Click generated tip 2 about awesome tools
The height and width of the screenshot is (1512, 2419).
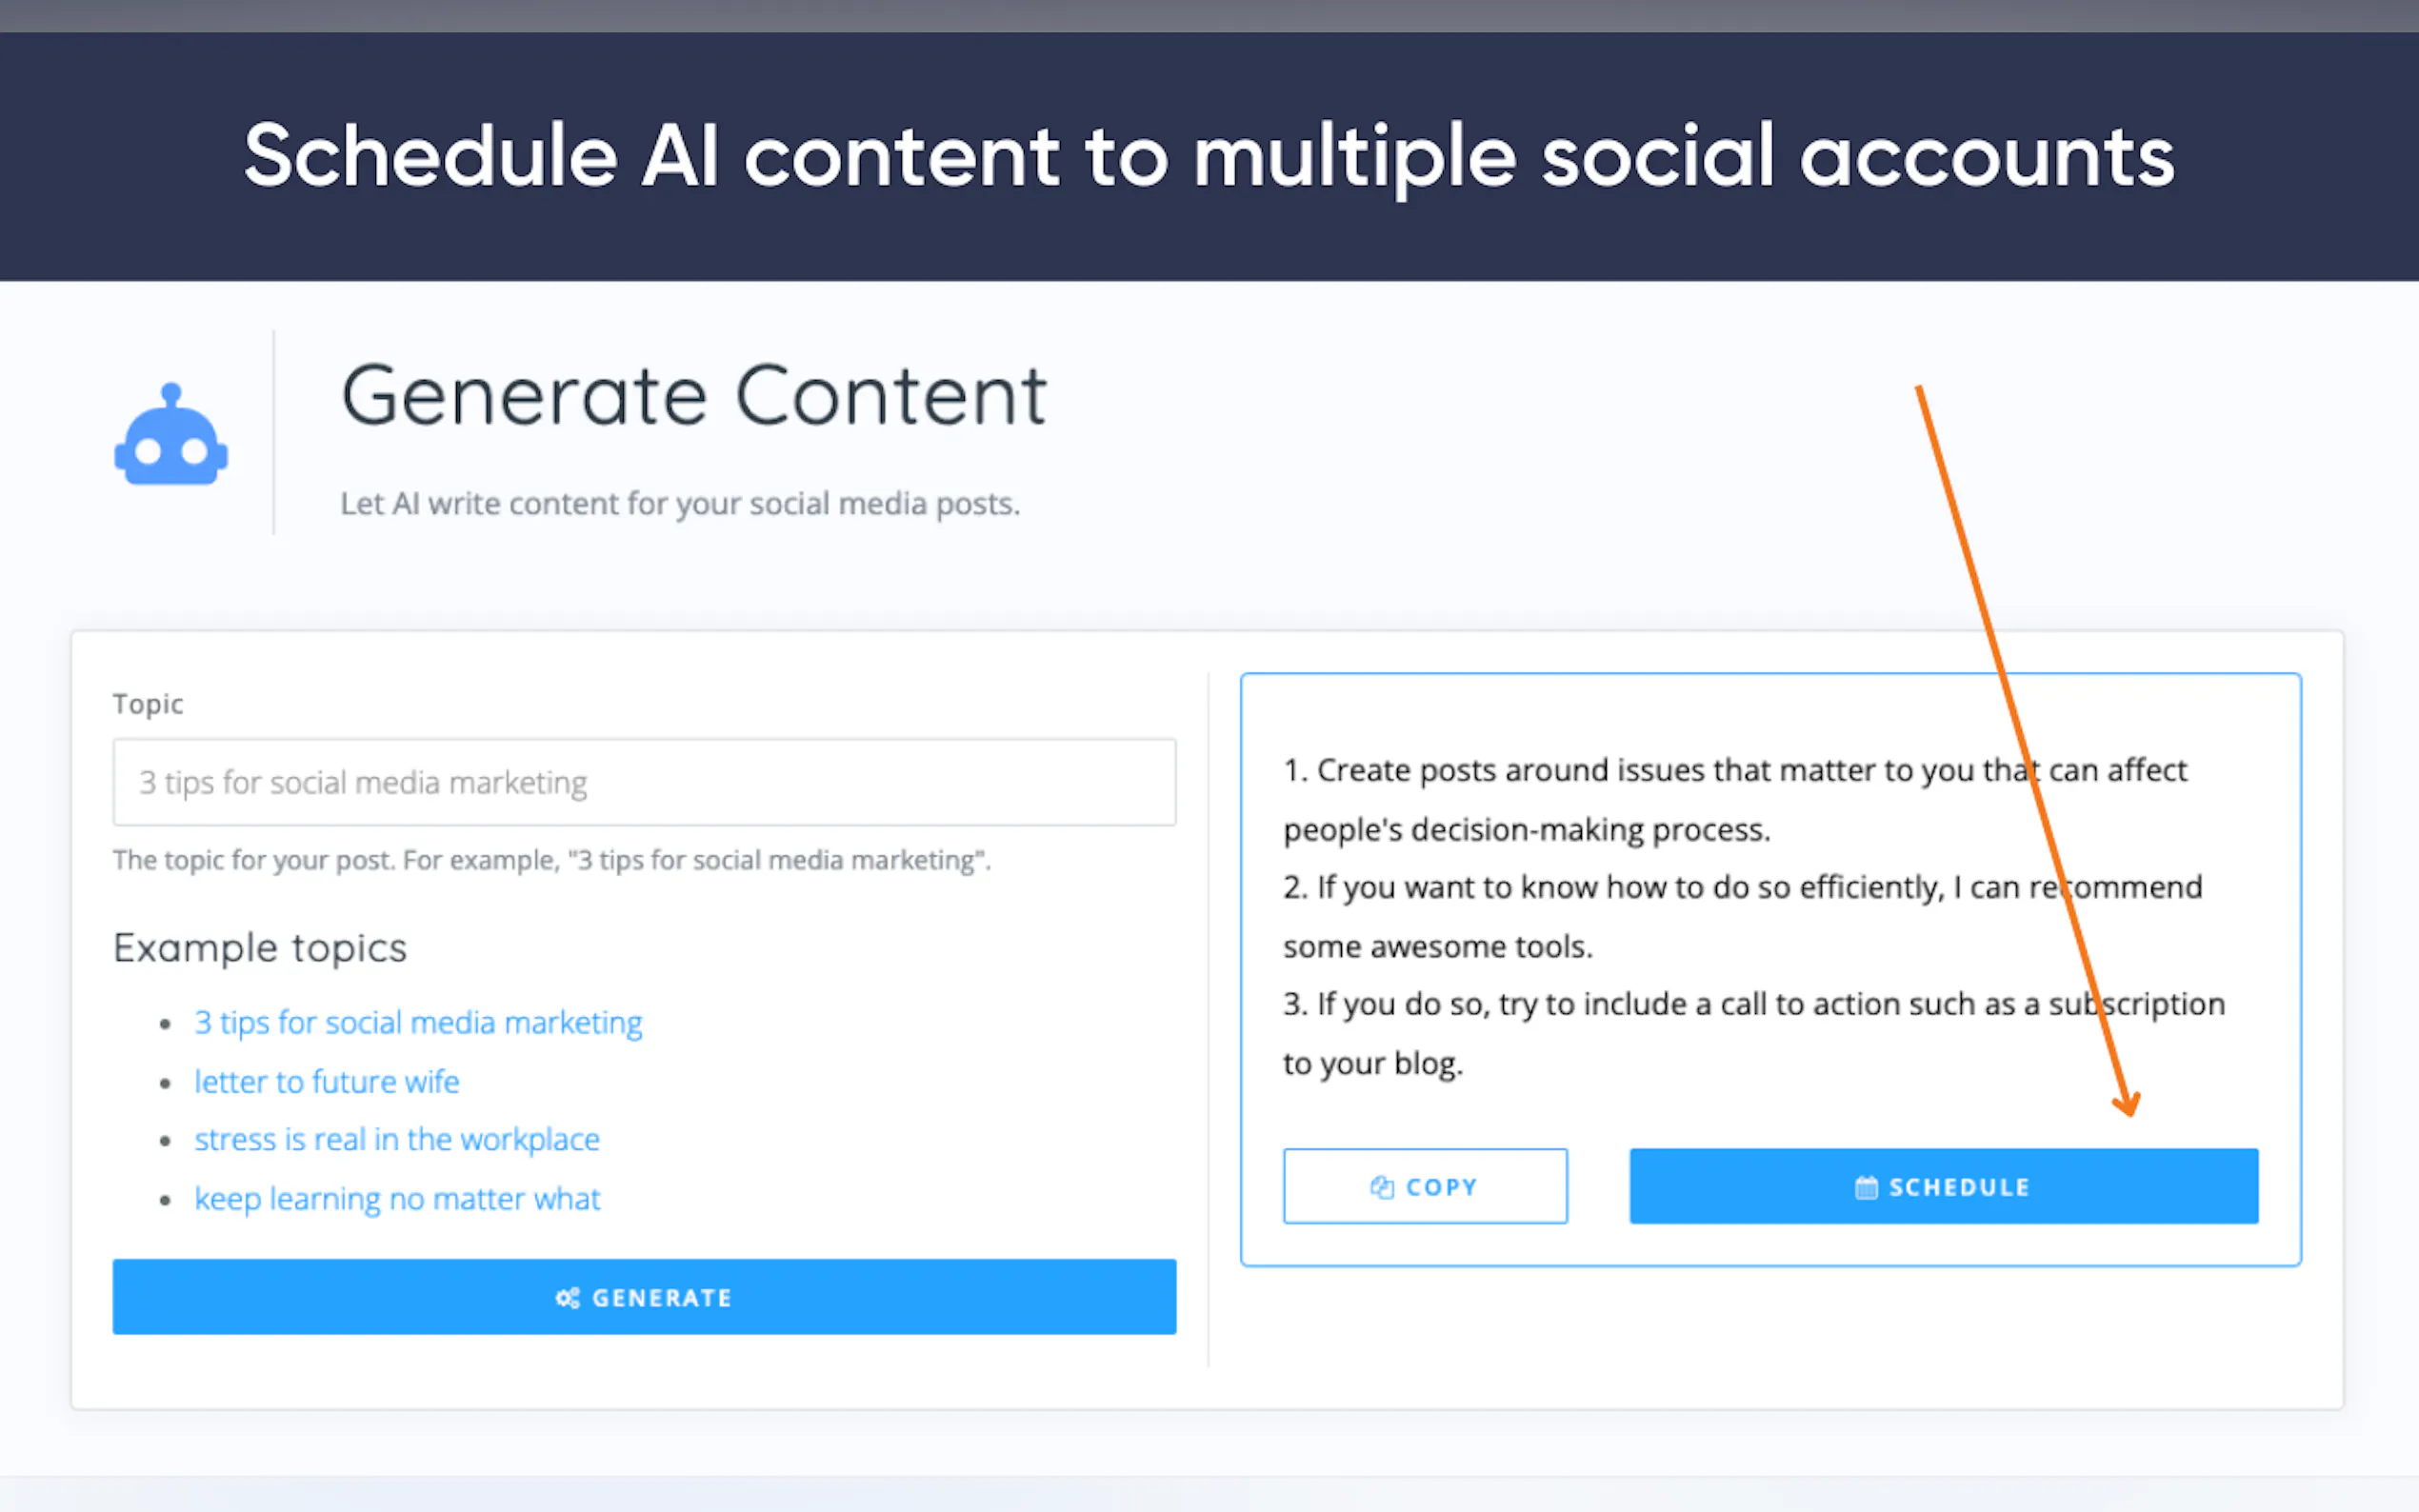(x=1742, y=916)
